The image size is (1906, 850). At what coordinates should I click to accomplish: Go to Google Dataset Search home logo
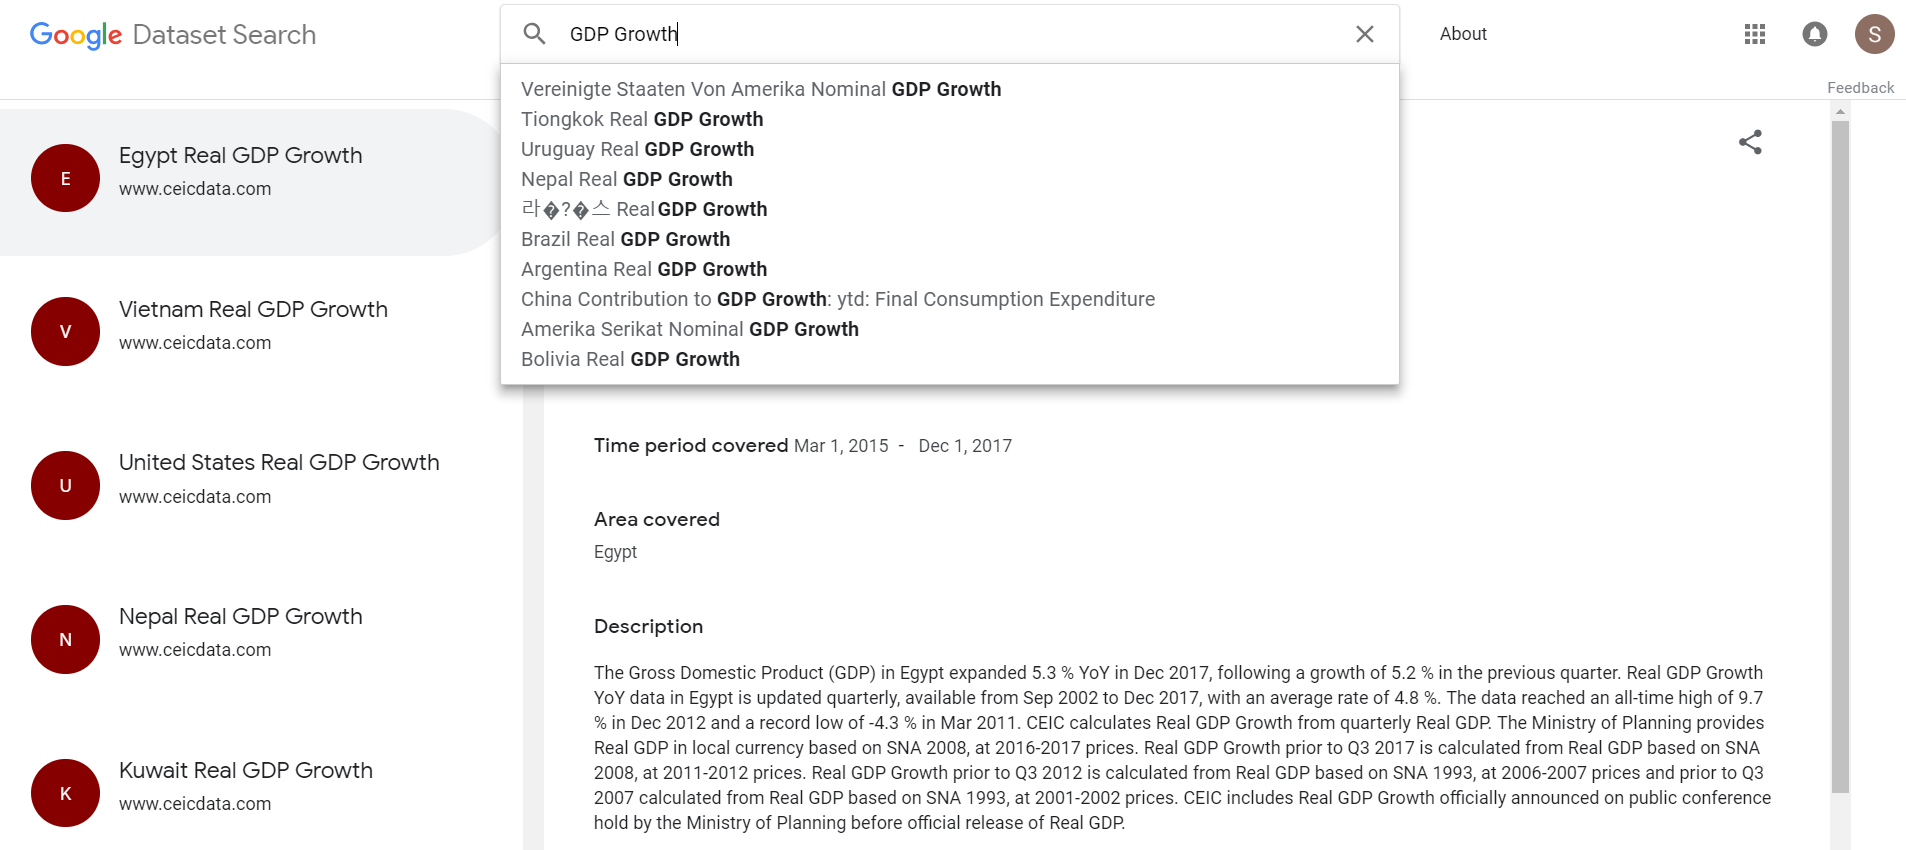173,35
